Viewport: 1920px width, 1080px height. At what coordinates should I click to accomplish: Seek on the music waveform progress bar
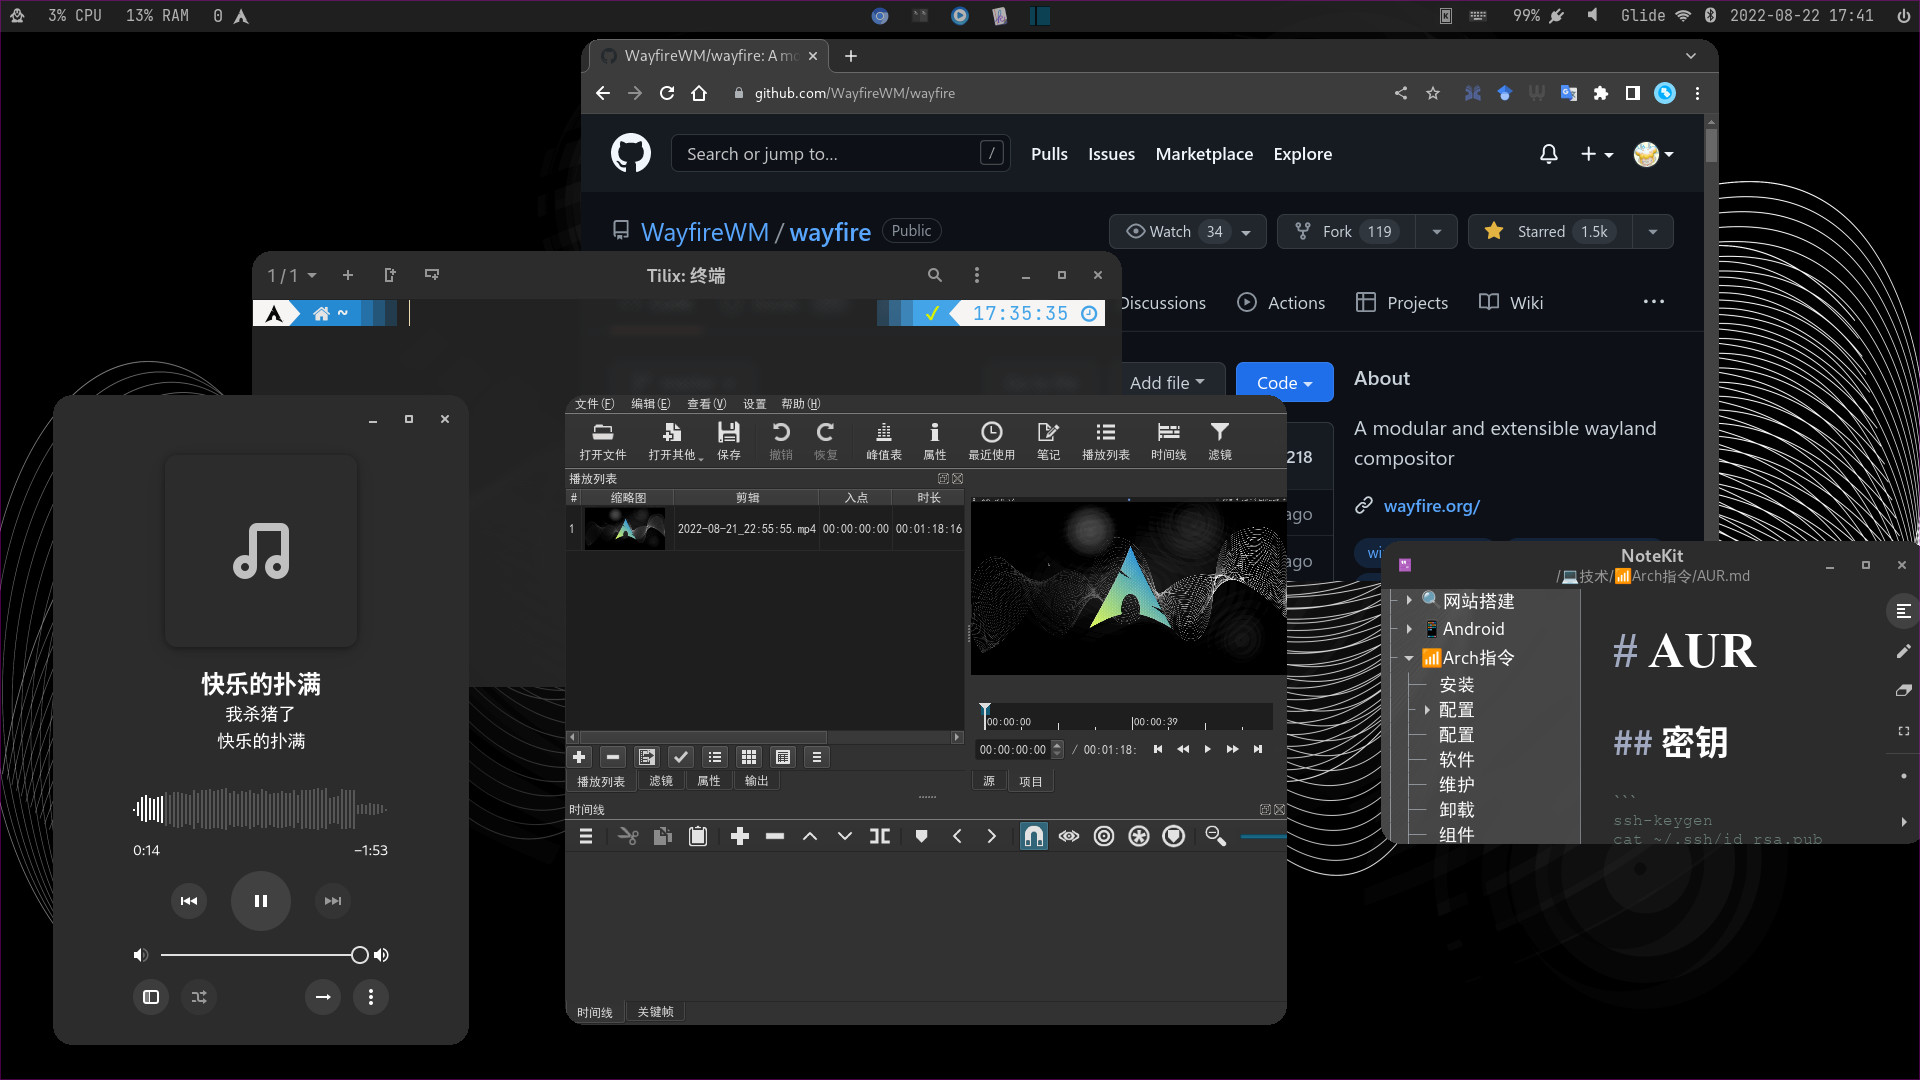[x=261, y=809]
